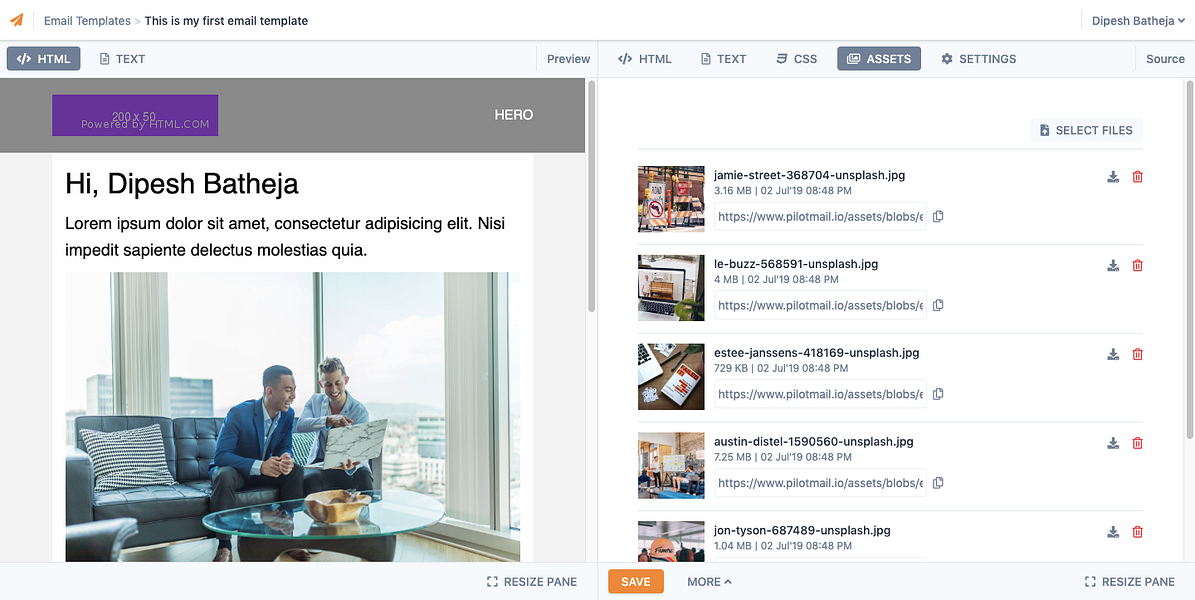
Task: Expand the MORE menu
Action: [709, 582]
